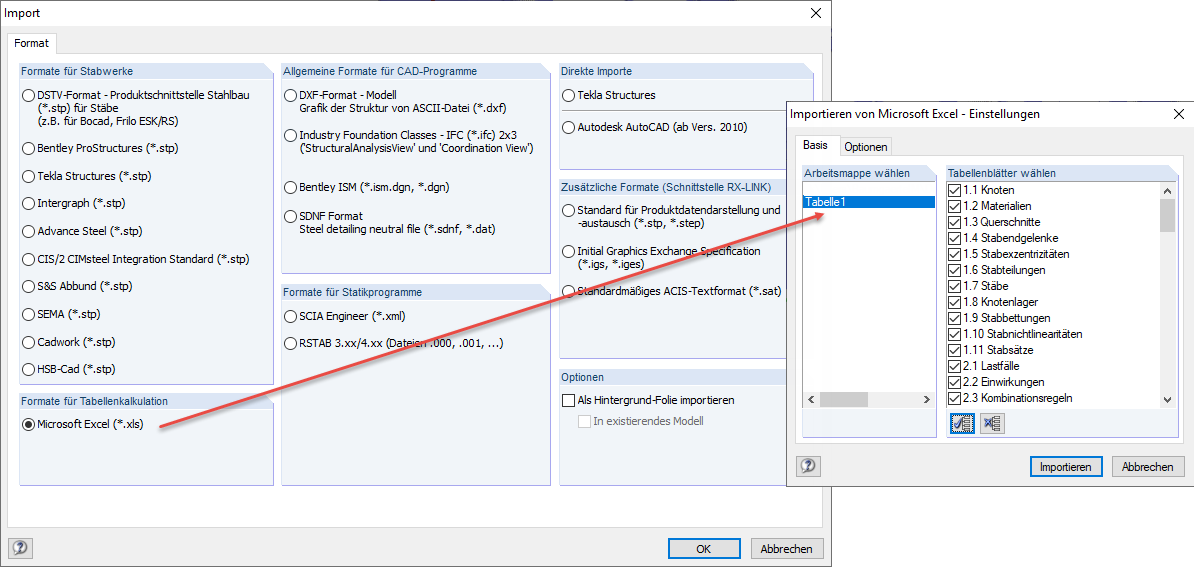The width and height of the screenshot is (1194, 567).
Task: Choose DXF-Format Modell option
Action: [290, 96]
